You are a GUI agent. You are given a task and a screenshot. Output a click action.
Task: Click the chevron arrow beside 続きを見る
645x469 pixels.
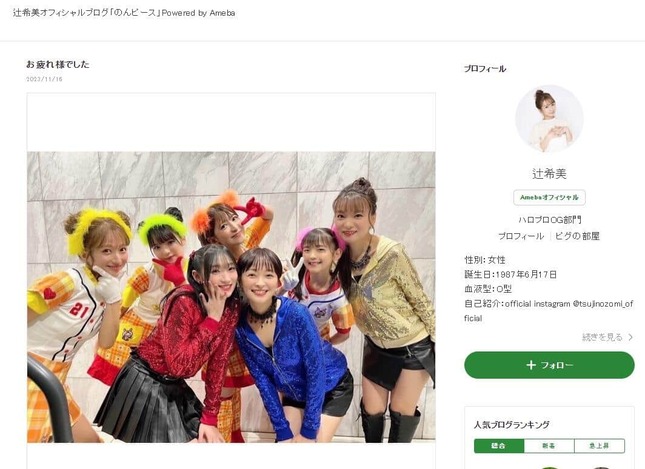[630, 337]
